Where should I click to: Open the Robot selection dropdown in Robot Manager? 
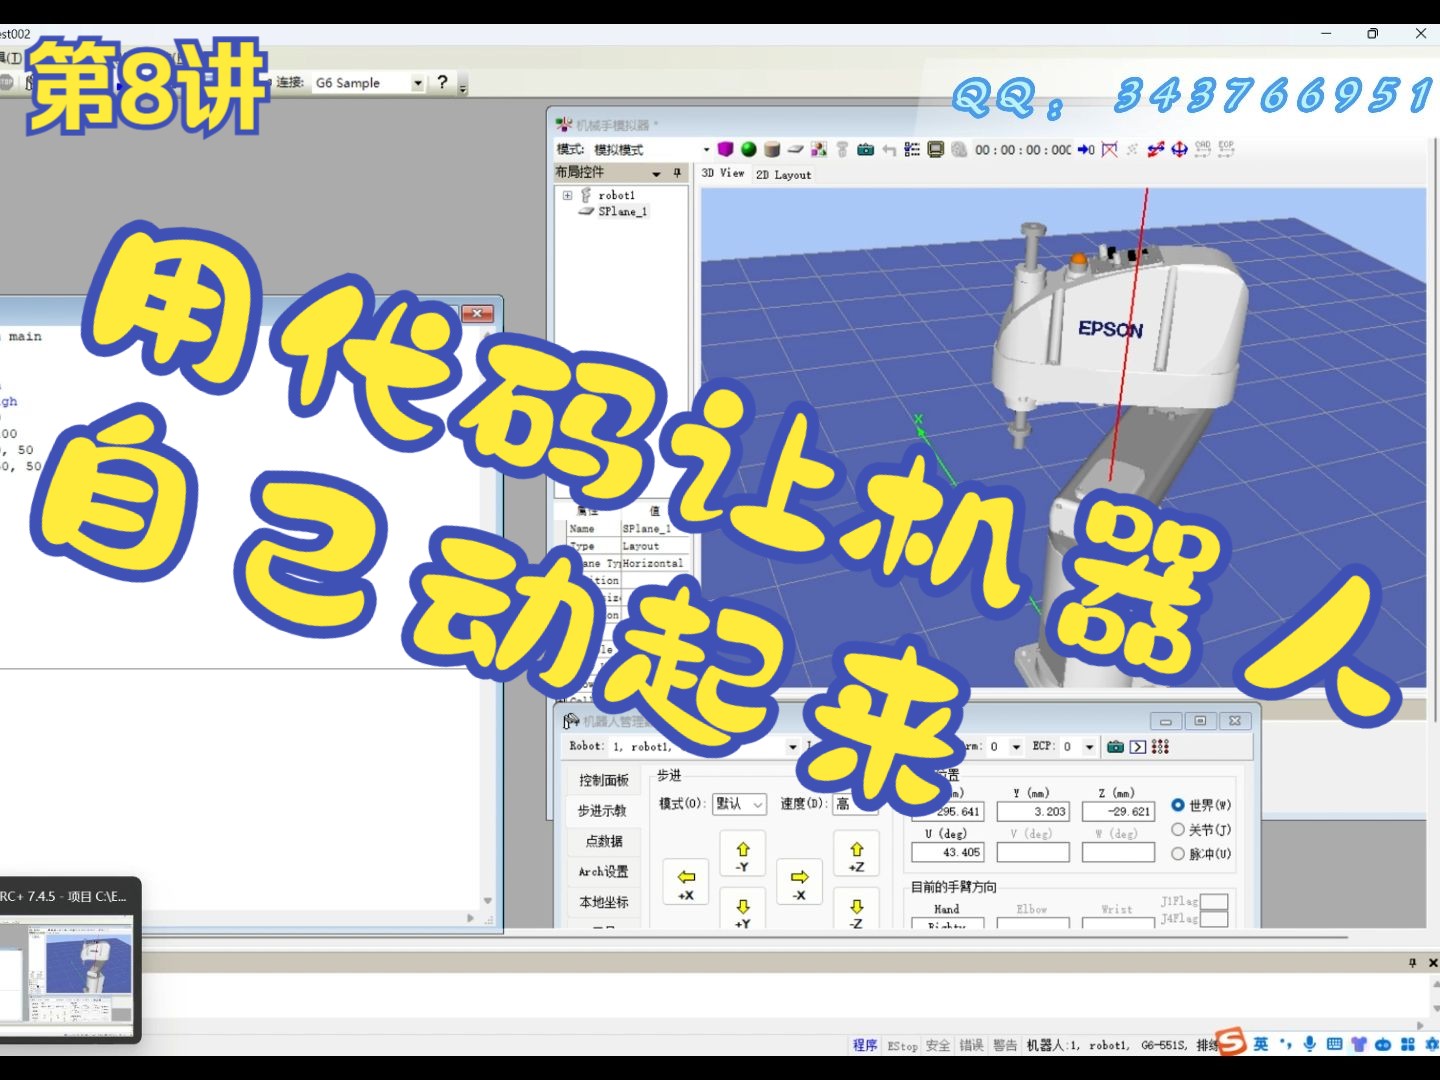point(793,747)
